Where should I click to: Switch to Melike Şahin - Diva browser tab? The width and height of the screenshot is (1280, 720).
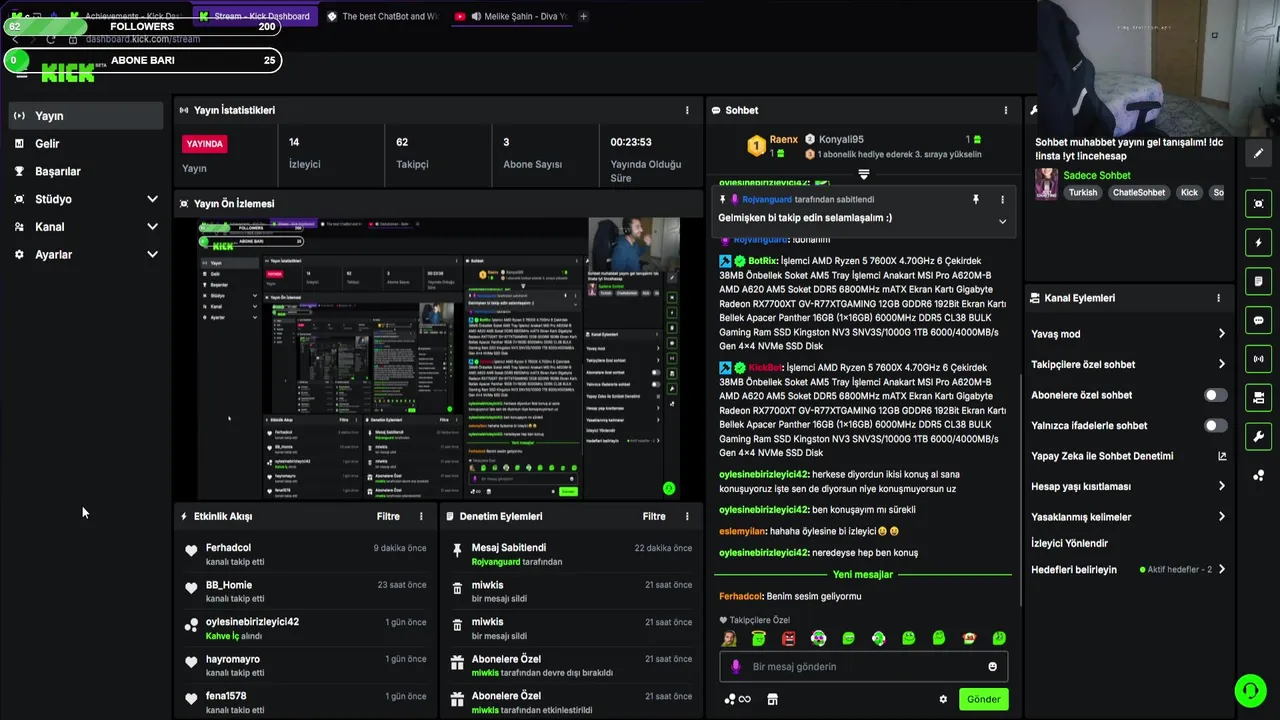tap(511, 16)
